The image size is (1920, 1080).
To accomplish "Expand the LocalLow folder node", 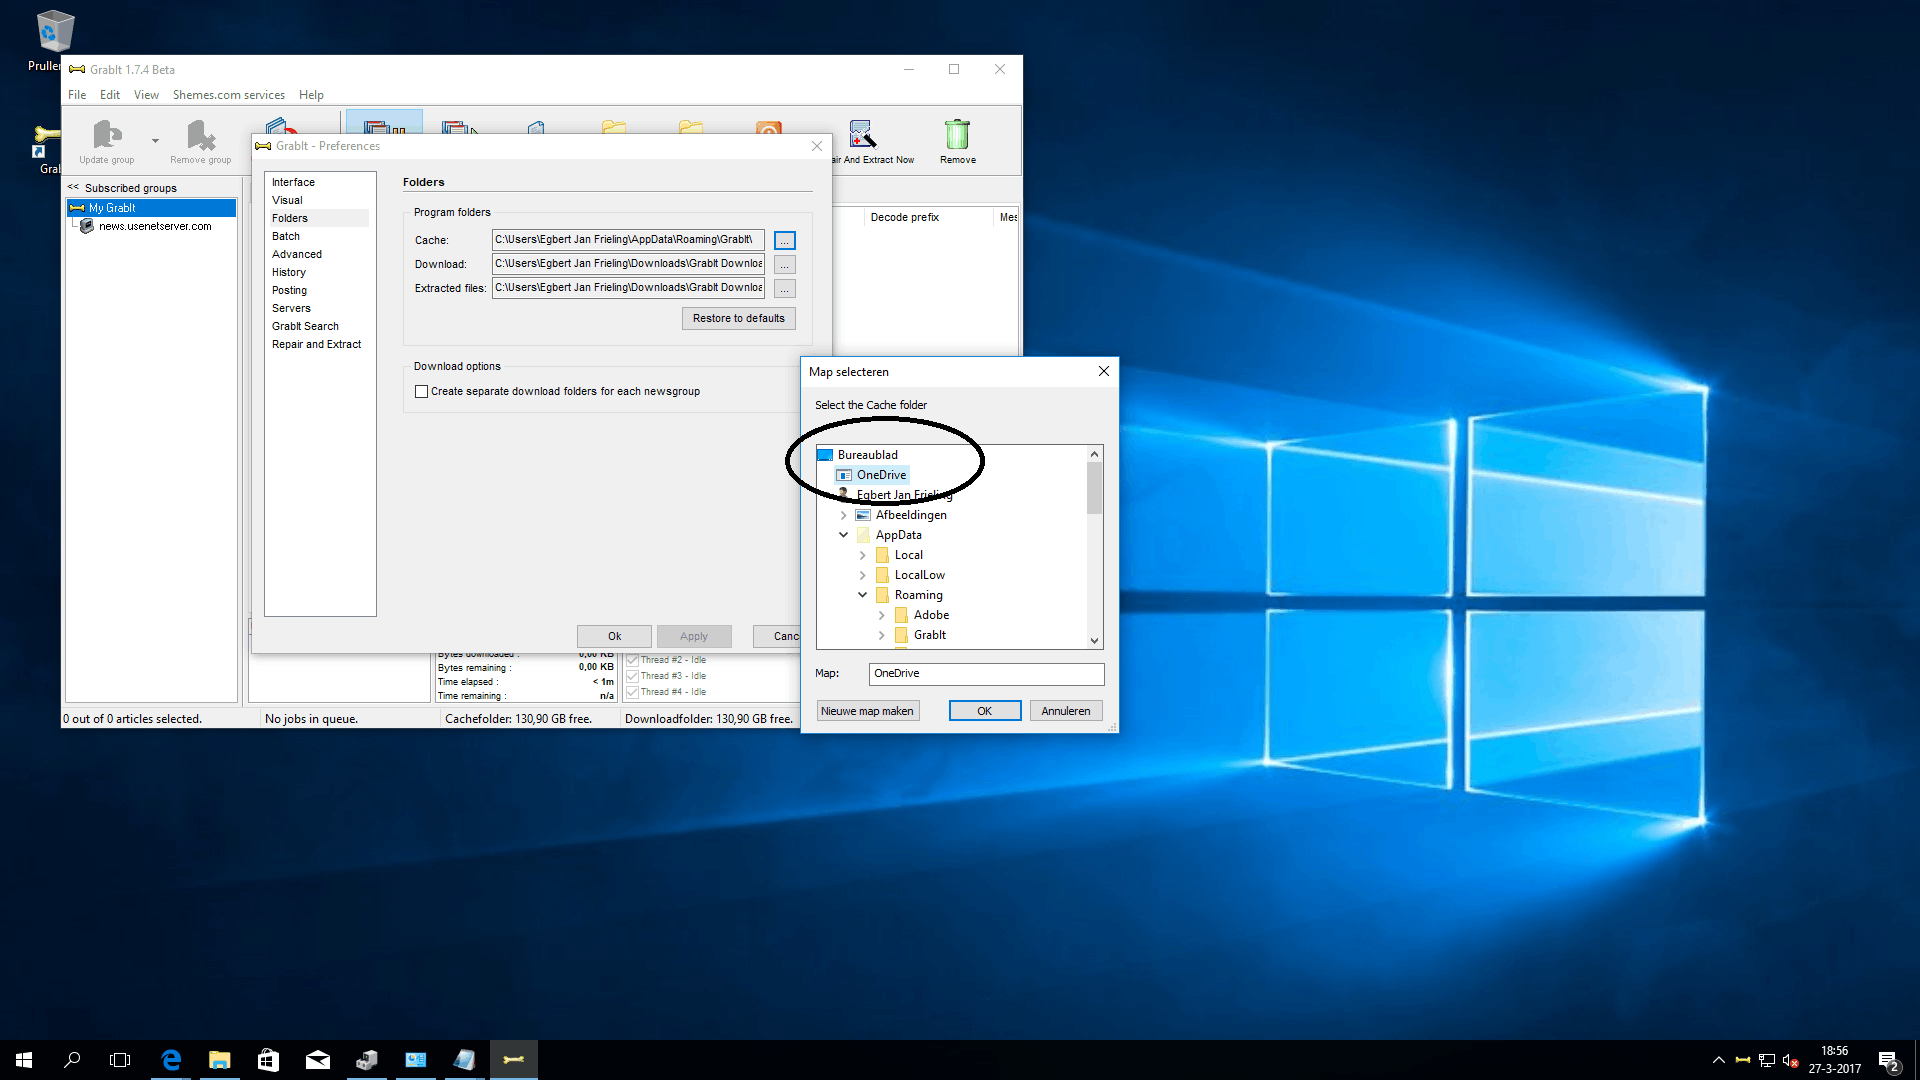I will (862, 575).
